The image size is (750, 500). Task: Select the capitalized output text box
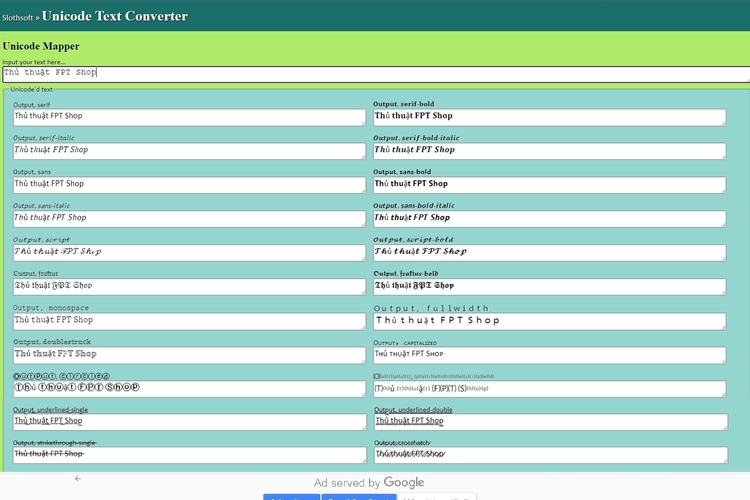tap(550, 356)
